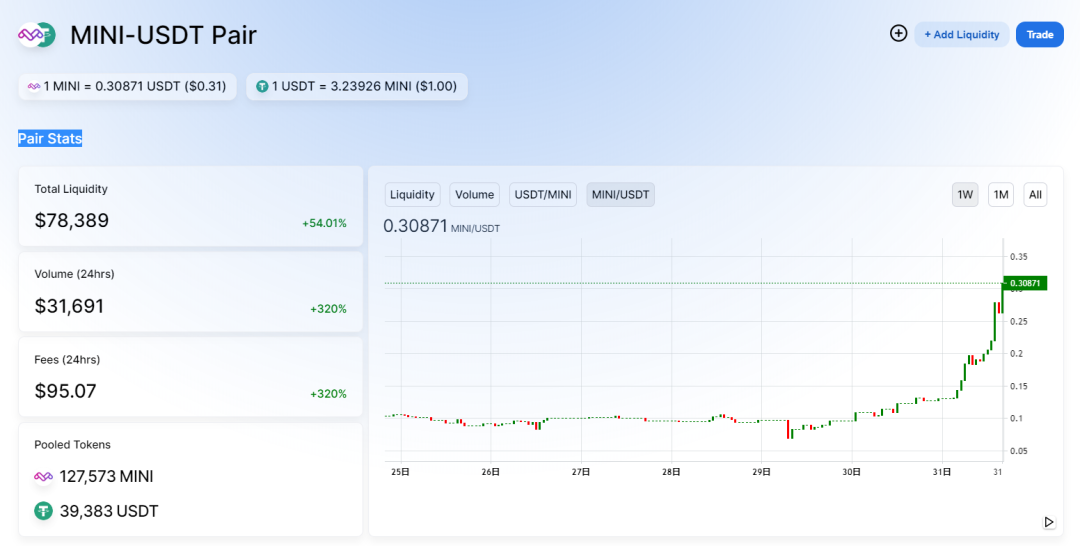Open the Add Liquidity dialog
Viewport: 1080px width, 546px height.
[x=962, y=34]
